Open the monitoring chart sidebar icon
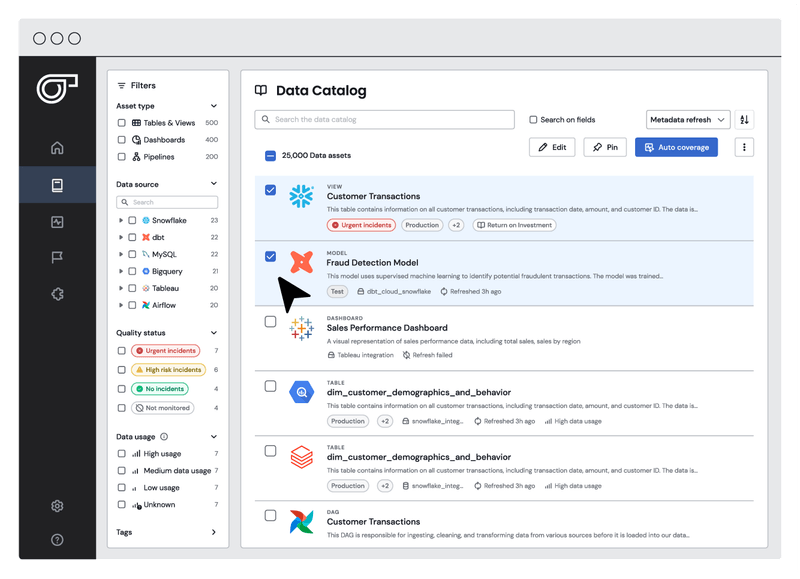Screen dimensions: 800x579 tap(57, 222)
